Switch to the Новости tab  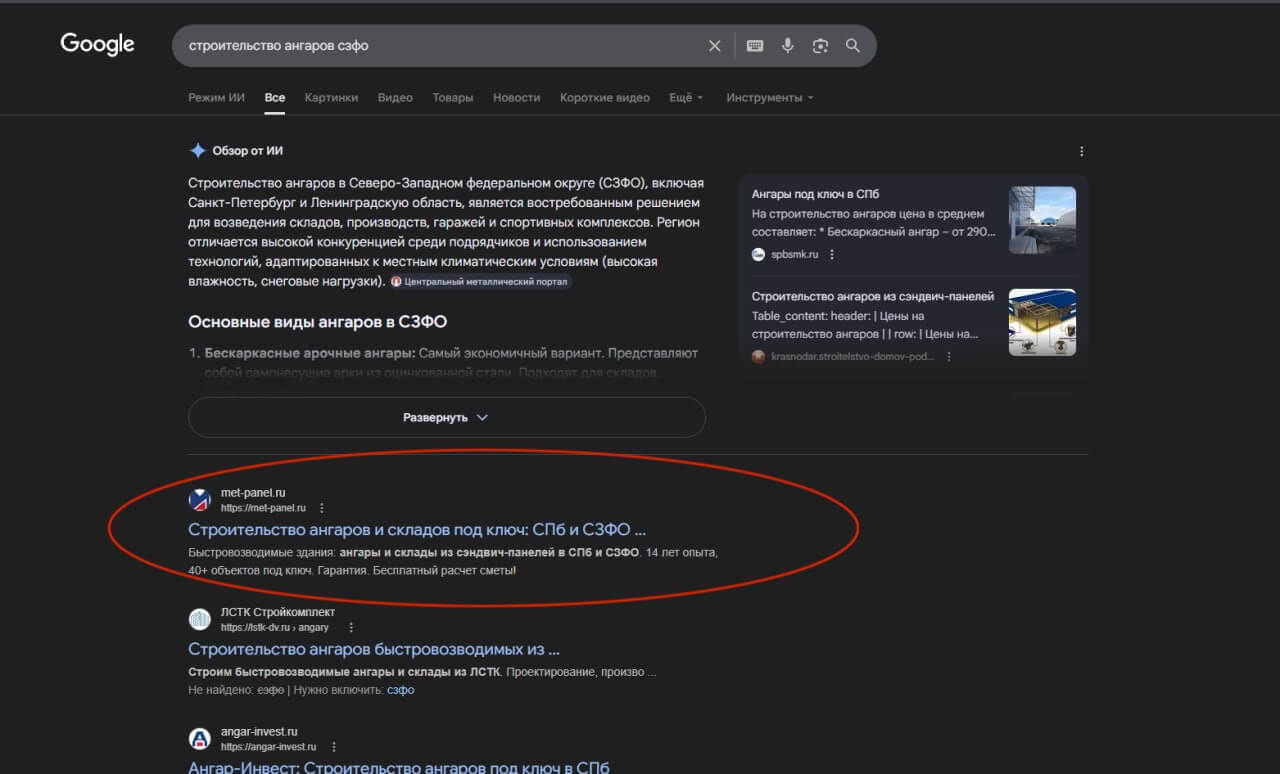coord(516,97)
